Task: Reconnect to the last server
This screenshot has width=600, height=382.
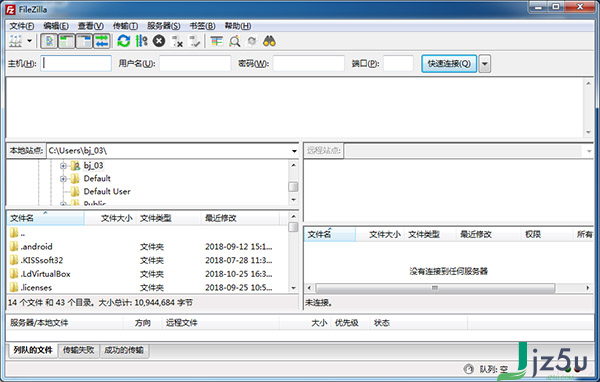Action: tap(195, 41)
